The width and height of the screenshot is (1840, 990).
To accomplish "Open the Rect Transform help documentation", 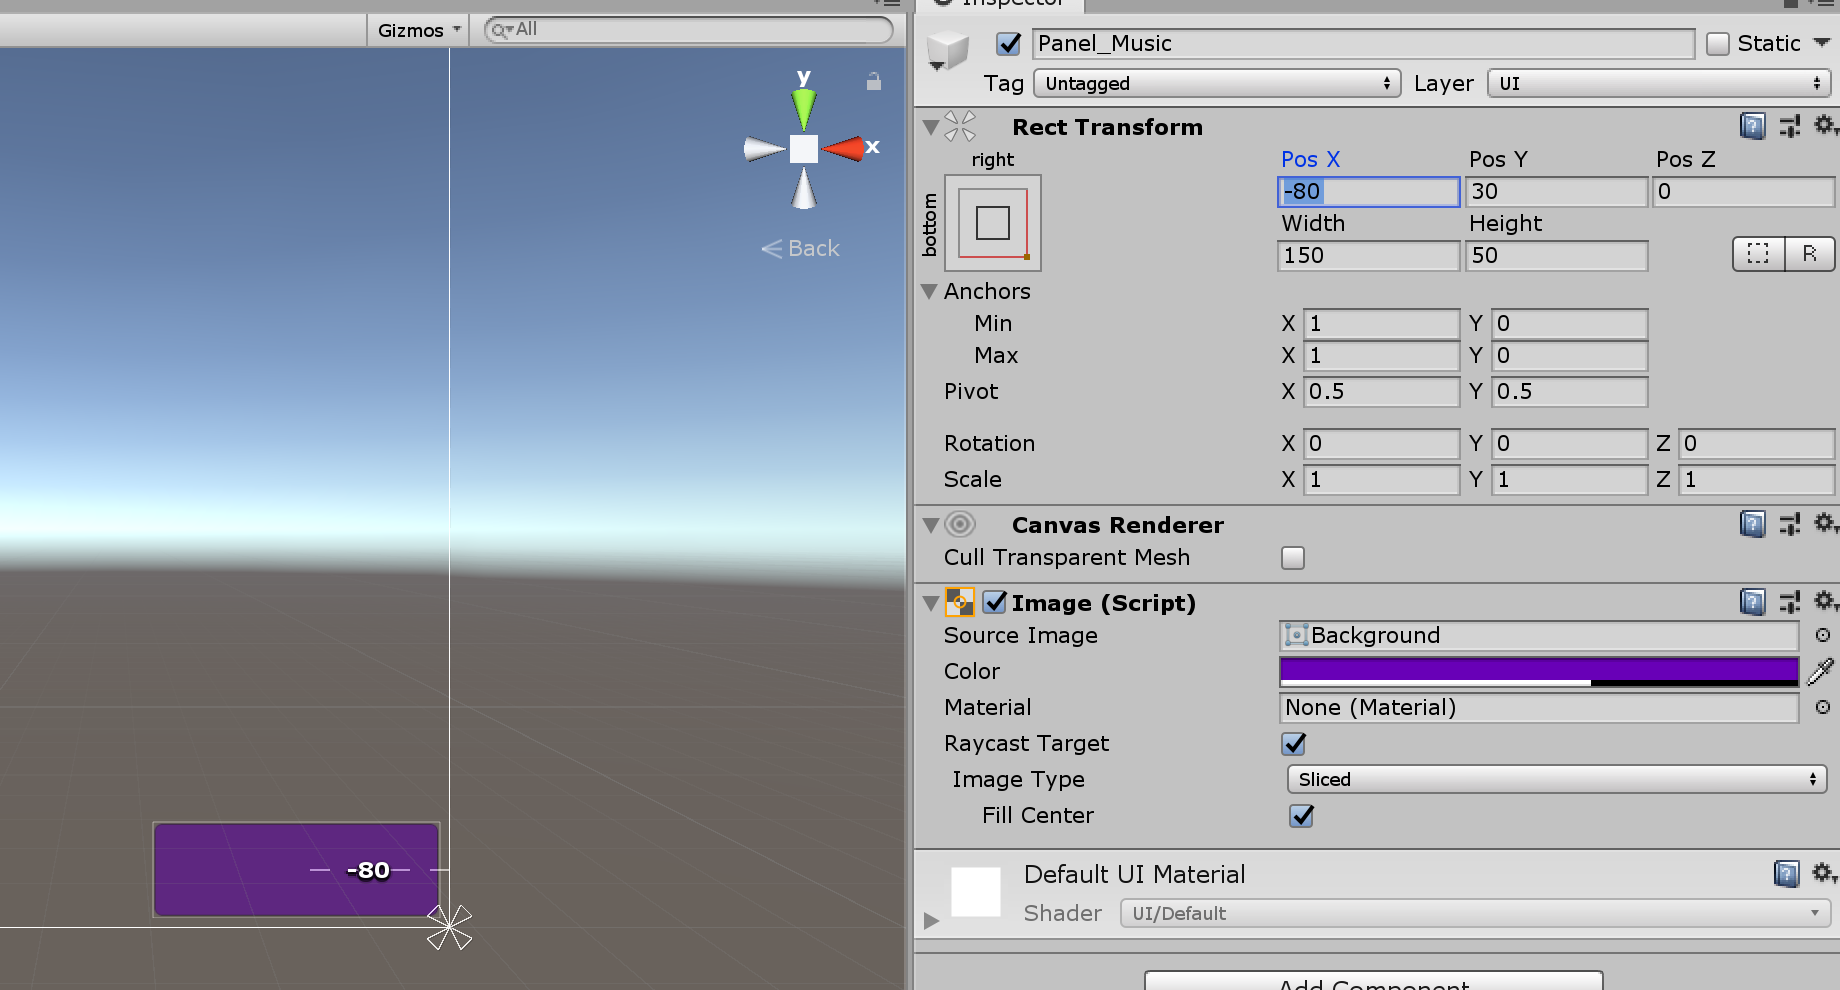I will (1753, 126).
